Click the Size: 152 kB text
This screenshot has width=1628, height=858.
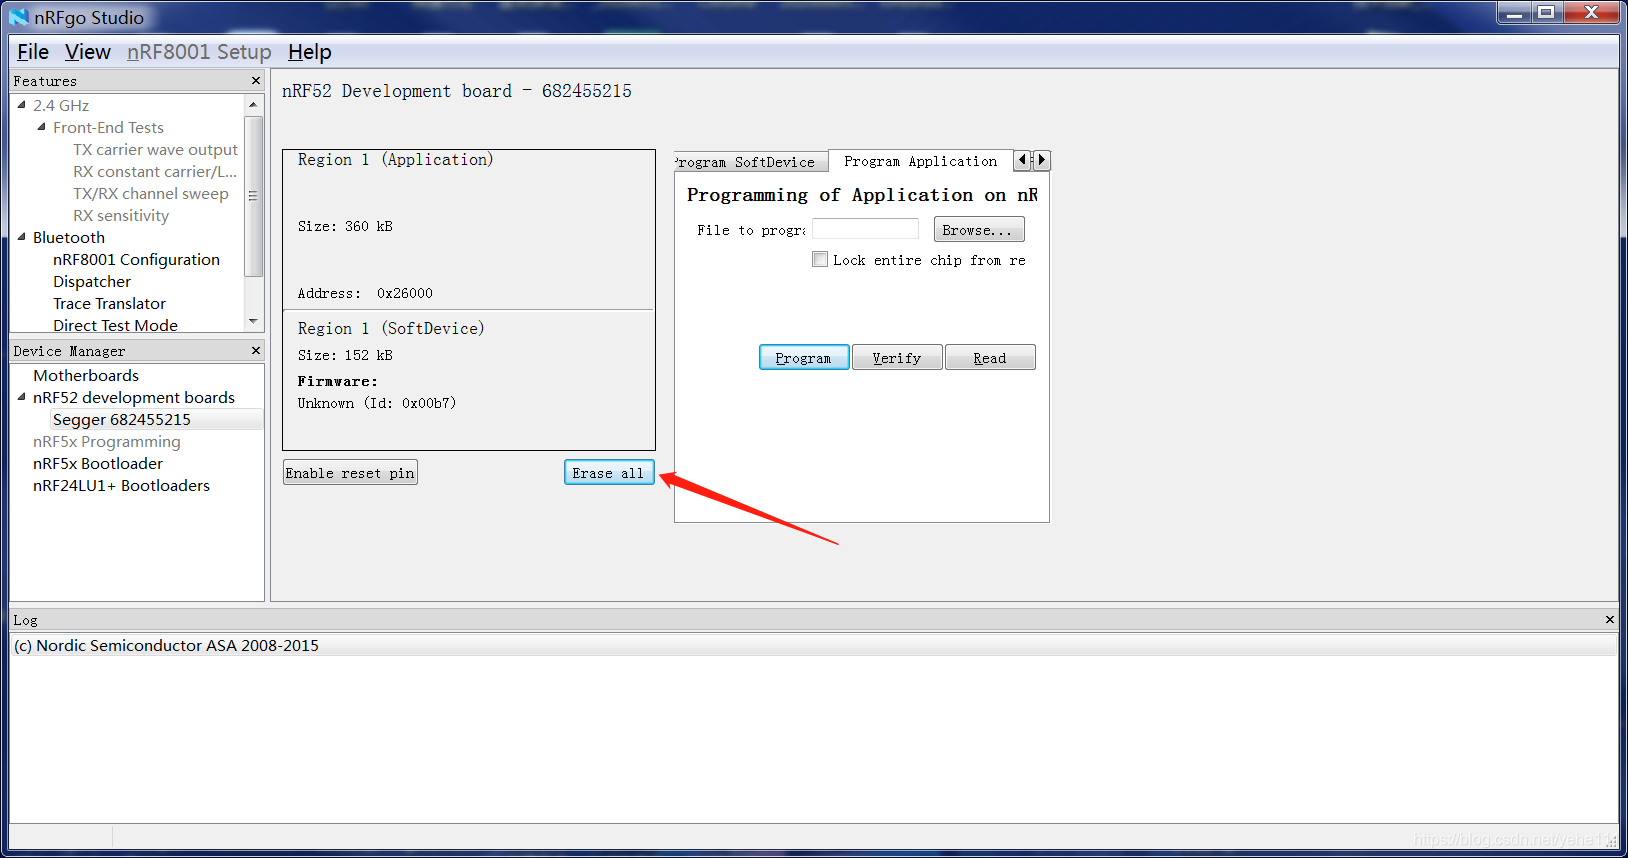(x=345, y=355)
